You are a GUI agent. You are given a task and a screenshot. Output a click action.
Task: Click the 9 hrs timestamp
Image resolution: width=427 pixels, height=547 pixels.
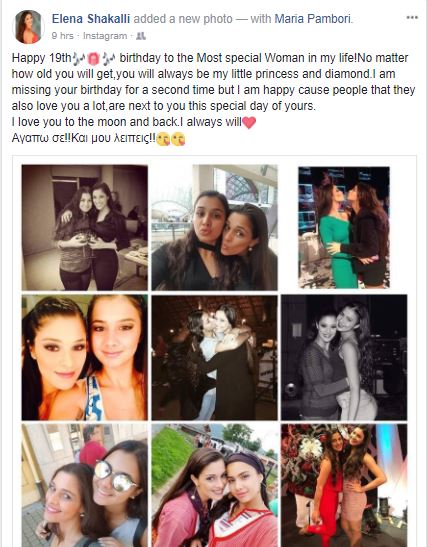(x=62, y=36)
